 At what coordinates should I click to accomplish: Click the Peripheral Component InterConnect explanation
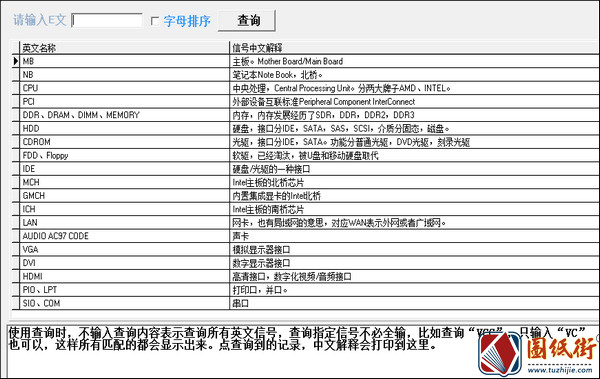(x=414, y=101)
